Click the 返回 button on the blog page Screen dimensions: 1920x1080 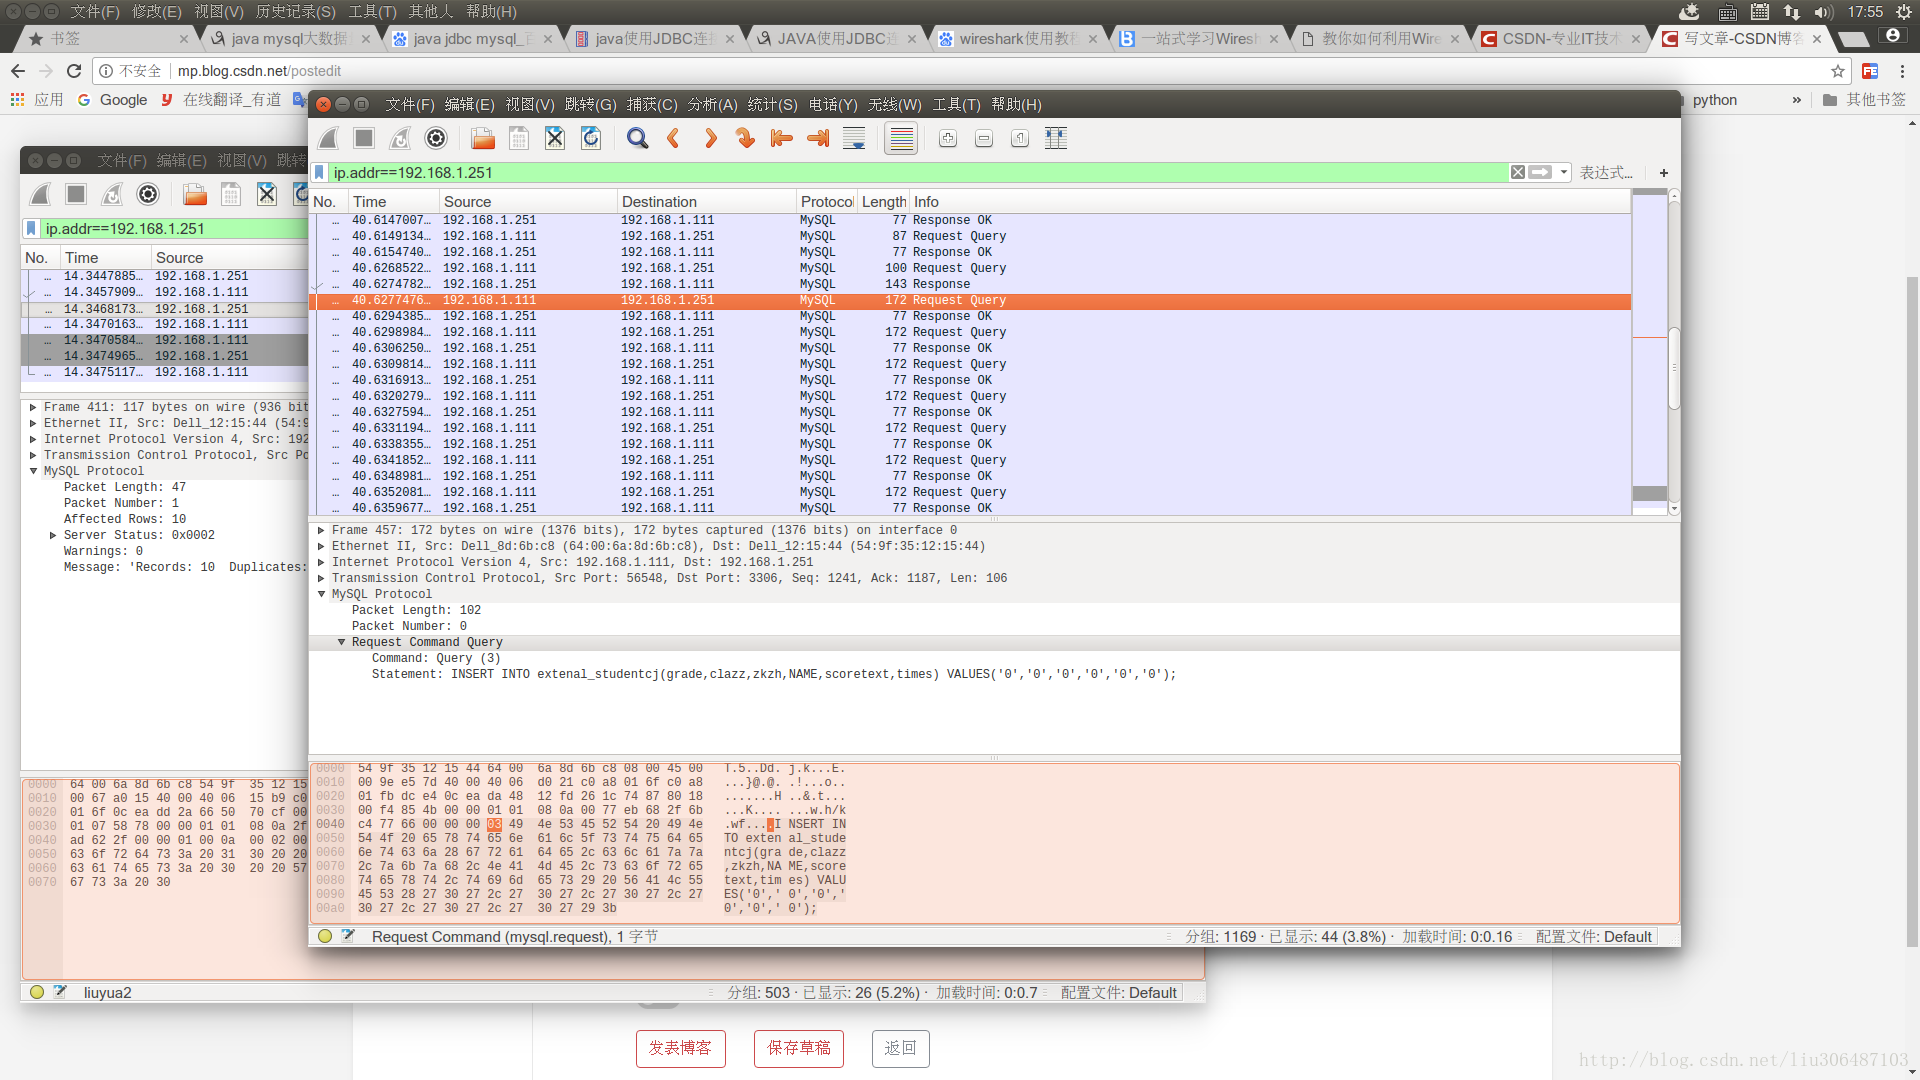point(900,1048)
